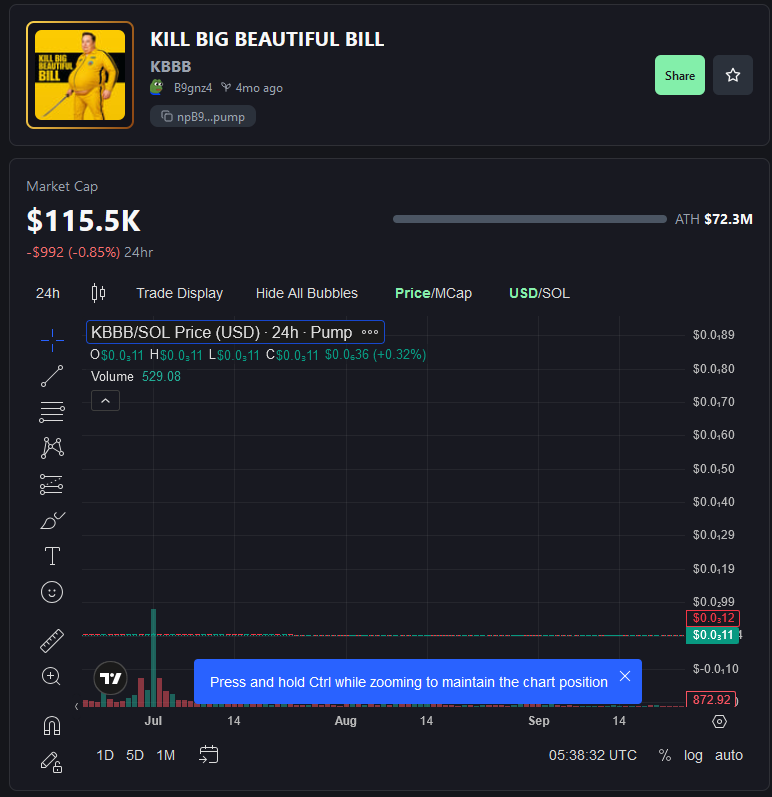Open the emoji icons tool

pyautogui.click(x=52, y=592)
